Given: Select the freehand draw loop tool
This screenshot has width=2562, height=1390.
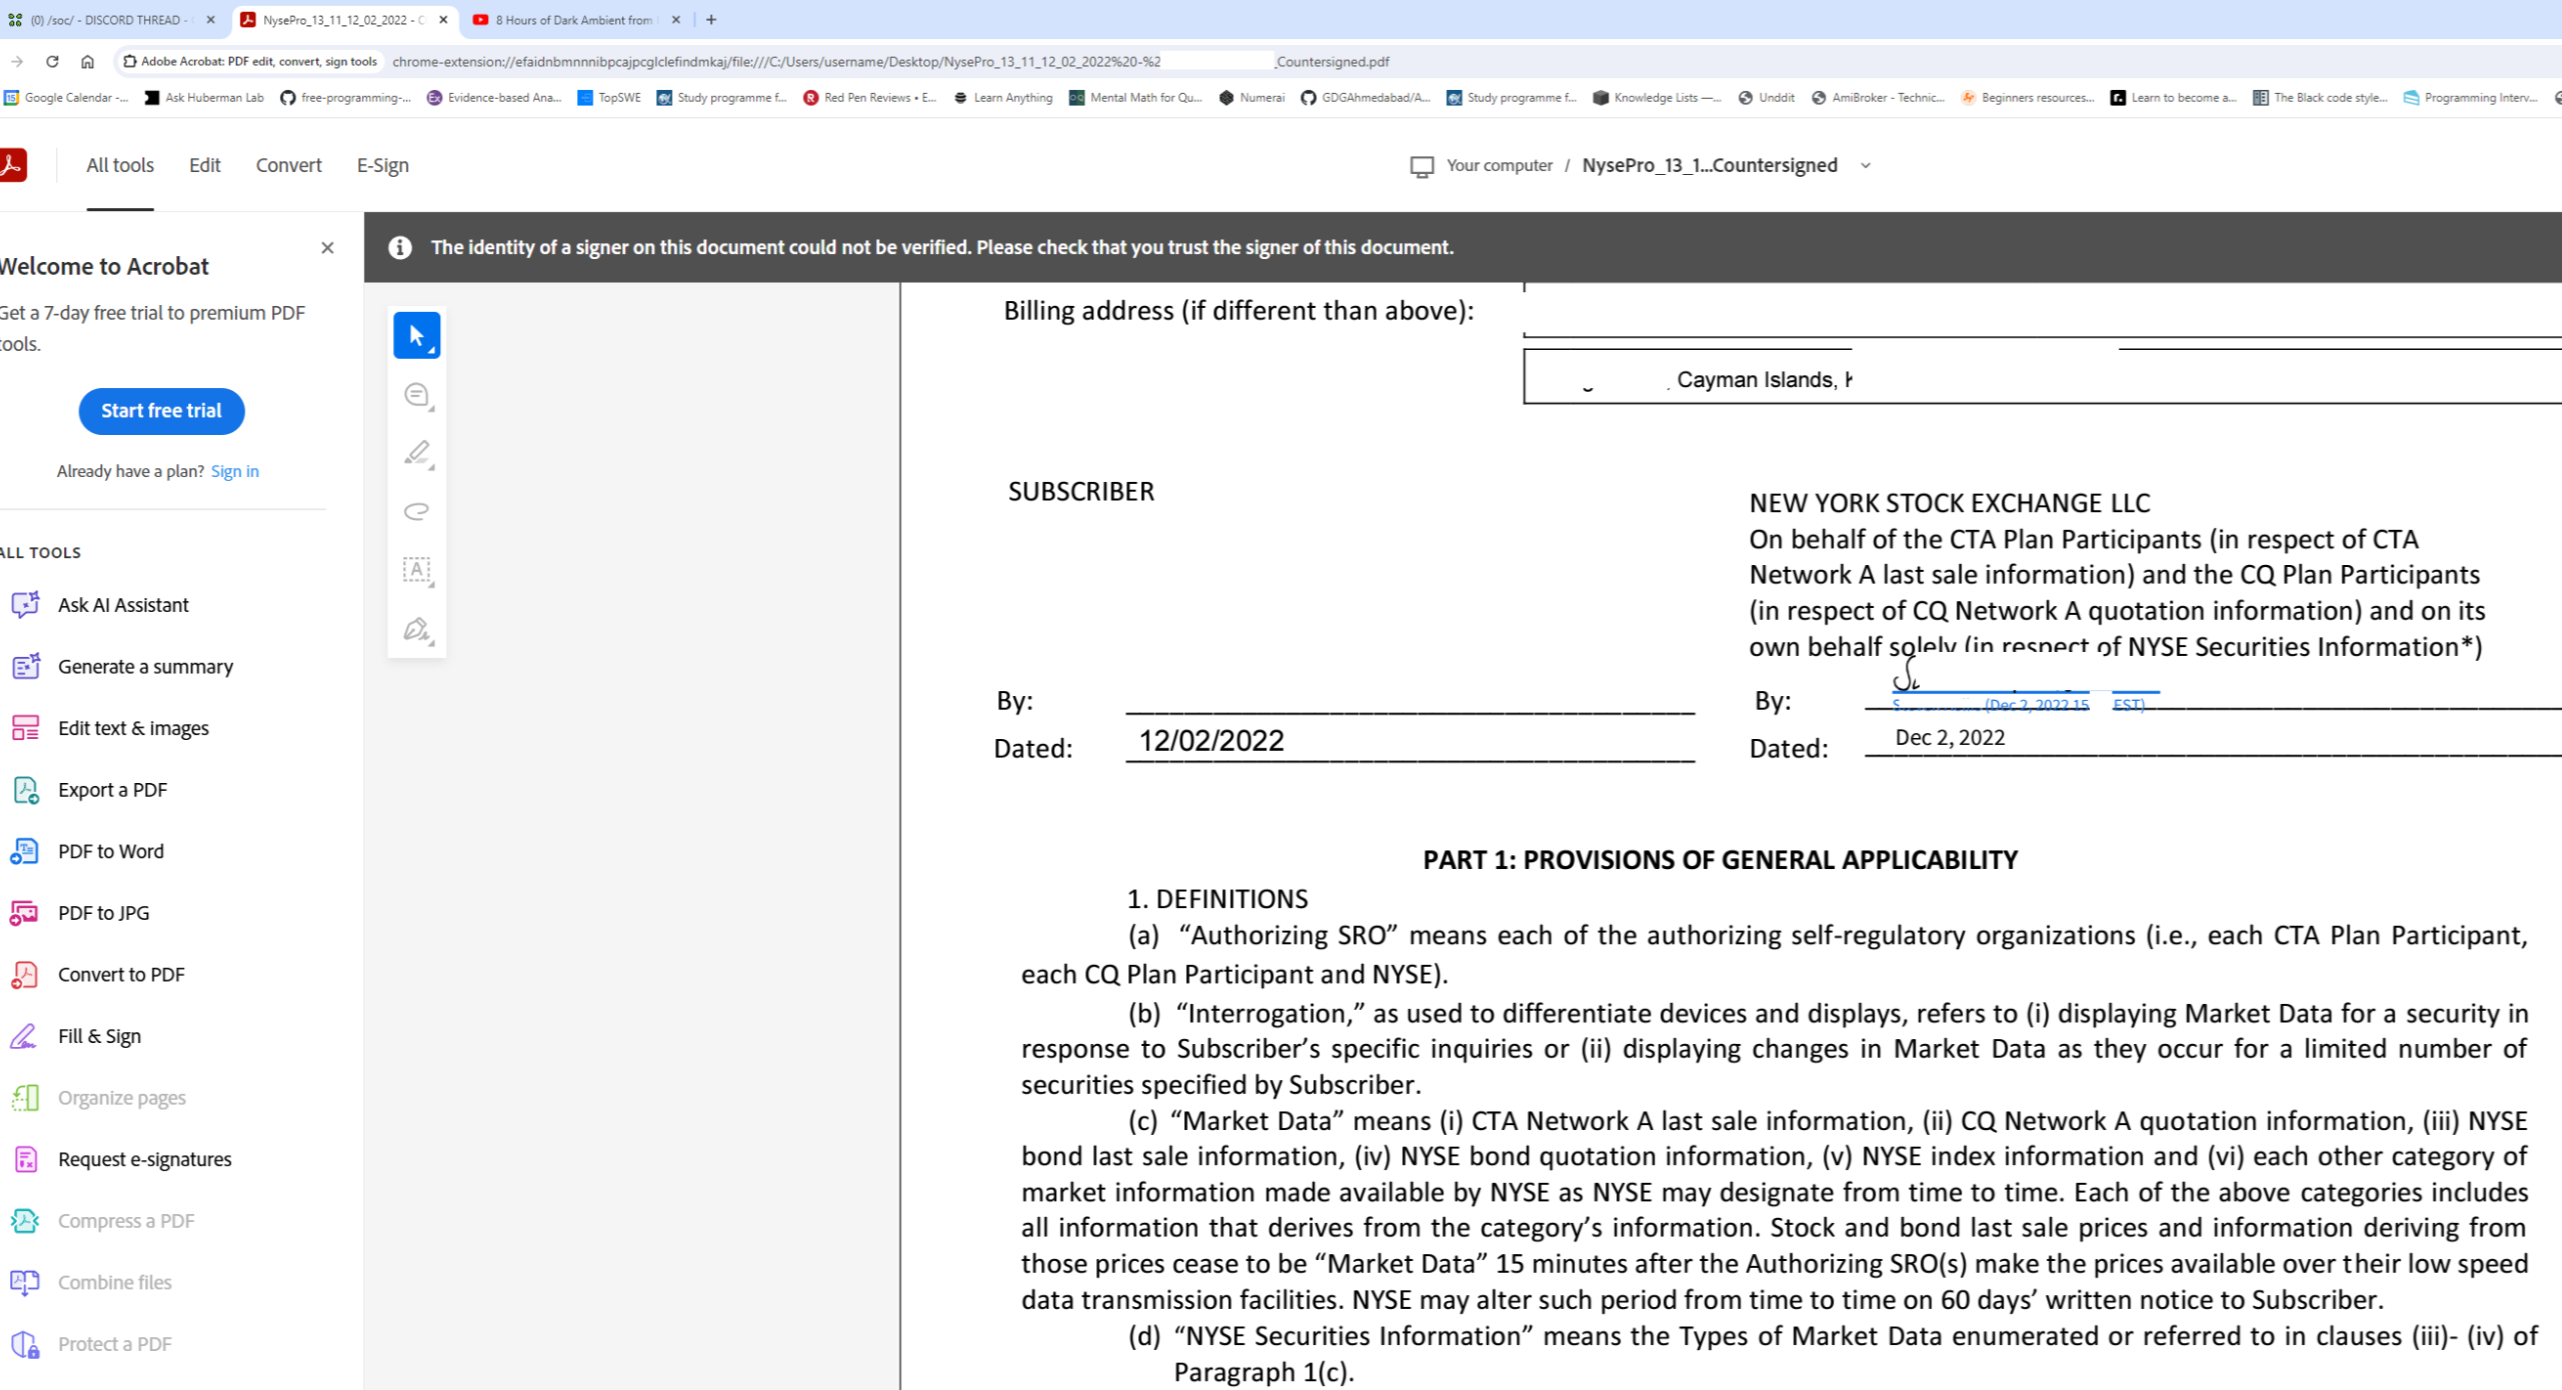Looking at the screenshot, I should (417, 511).
